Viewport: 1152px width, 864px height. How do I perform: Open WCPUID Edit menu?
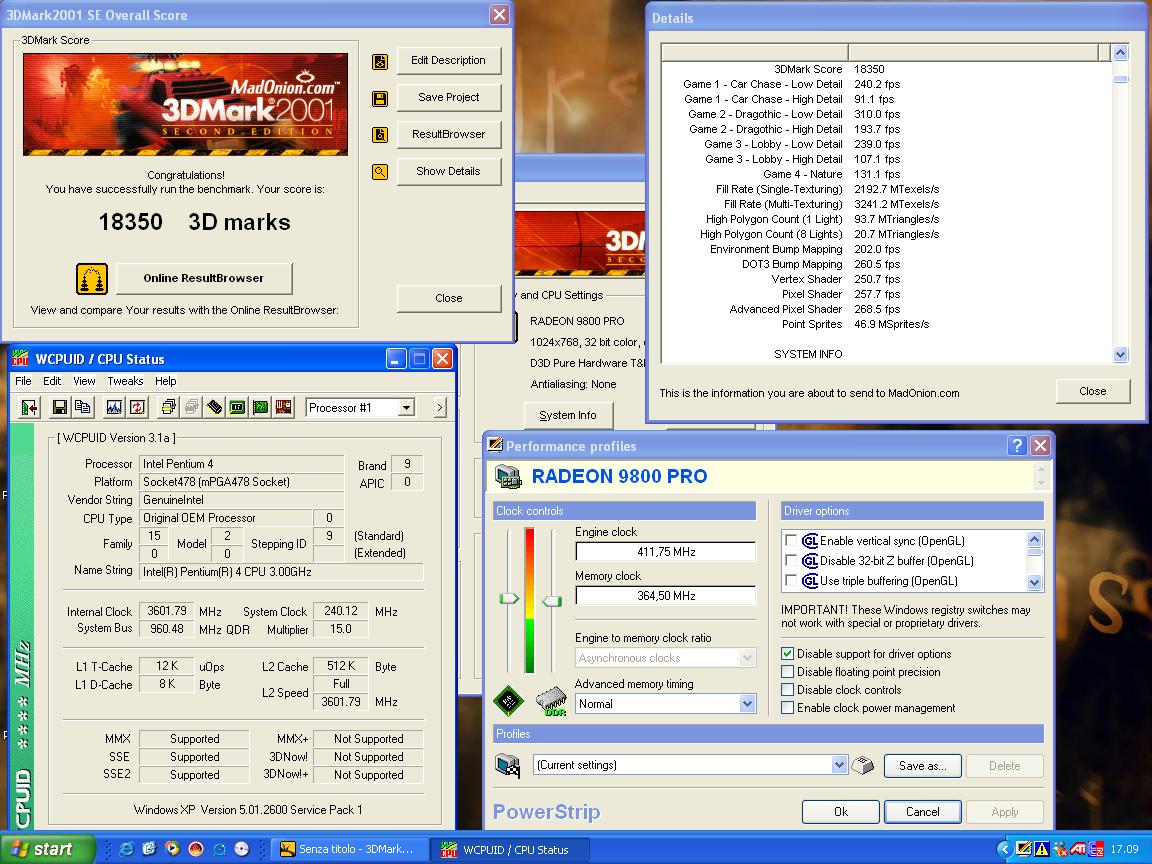coord(52,381)
